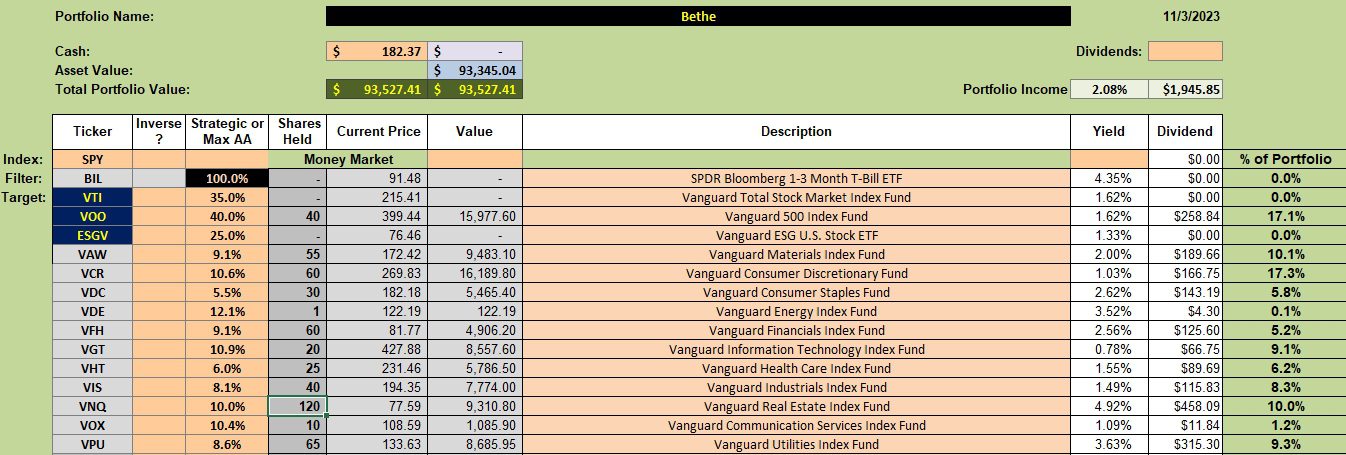
Task: Click the VTI target ticker cell
Action: 93,197
